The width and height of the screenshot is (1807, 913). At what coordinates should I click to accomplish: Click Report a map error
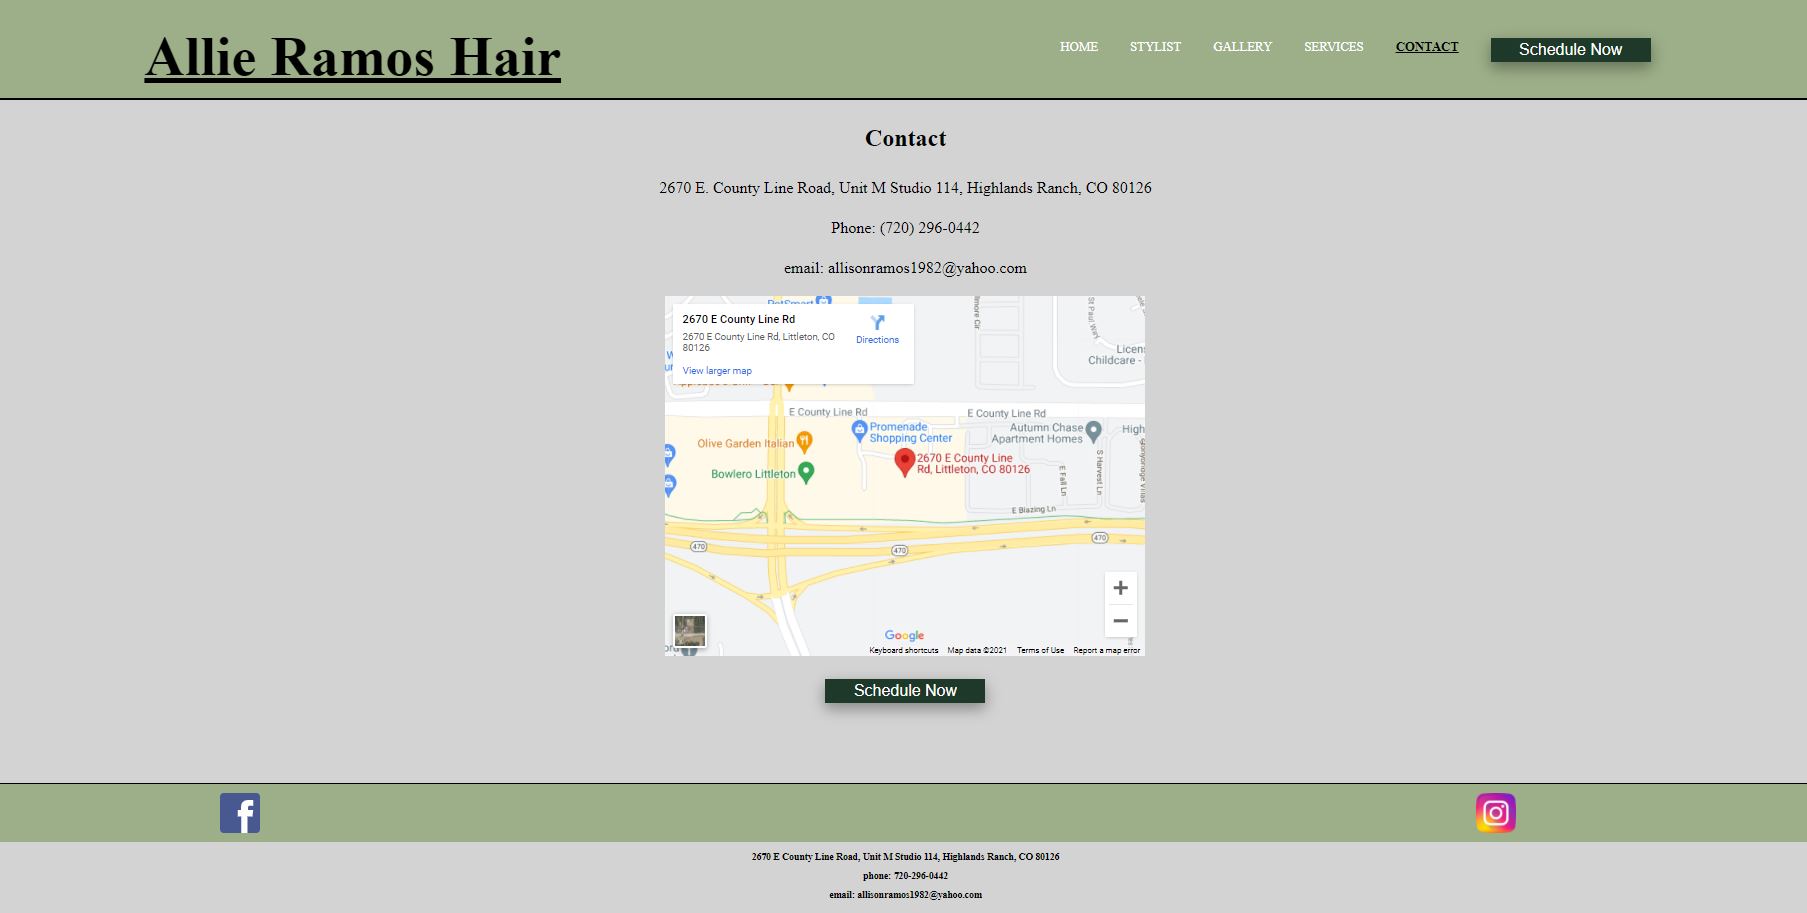pos(1106,649)
